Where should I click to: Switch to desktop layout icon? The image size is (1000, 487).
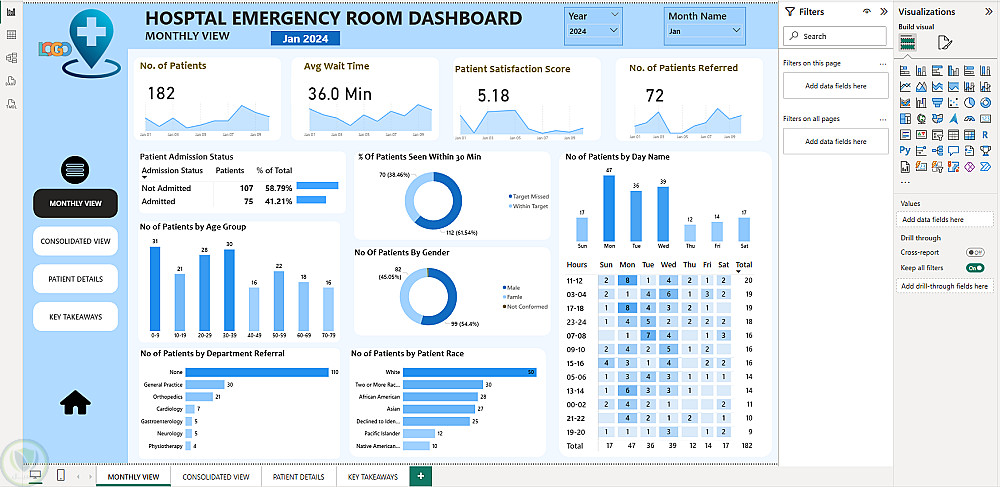click(x=36, y=476)
